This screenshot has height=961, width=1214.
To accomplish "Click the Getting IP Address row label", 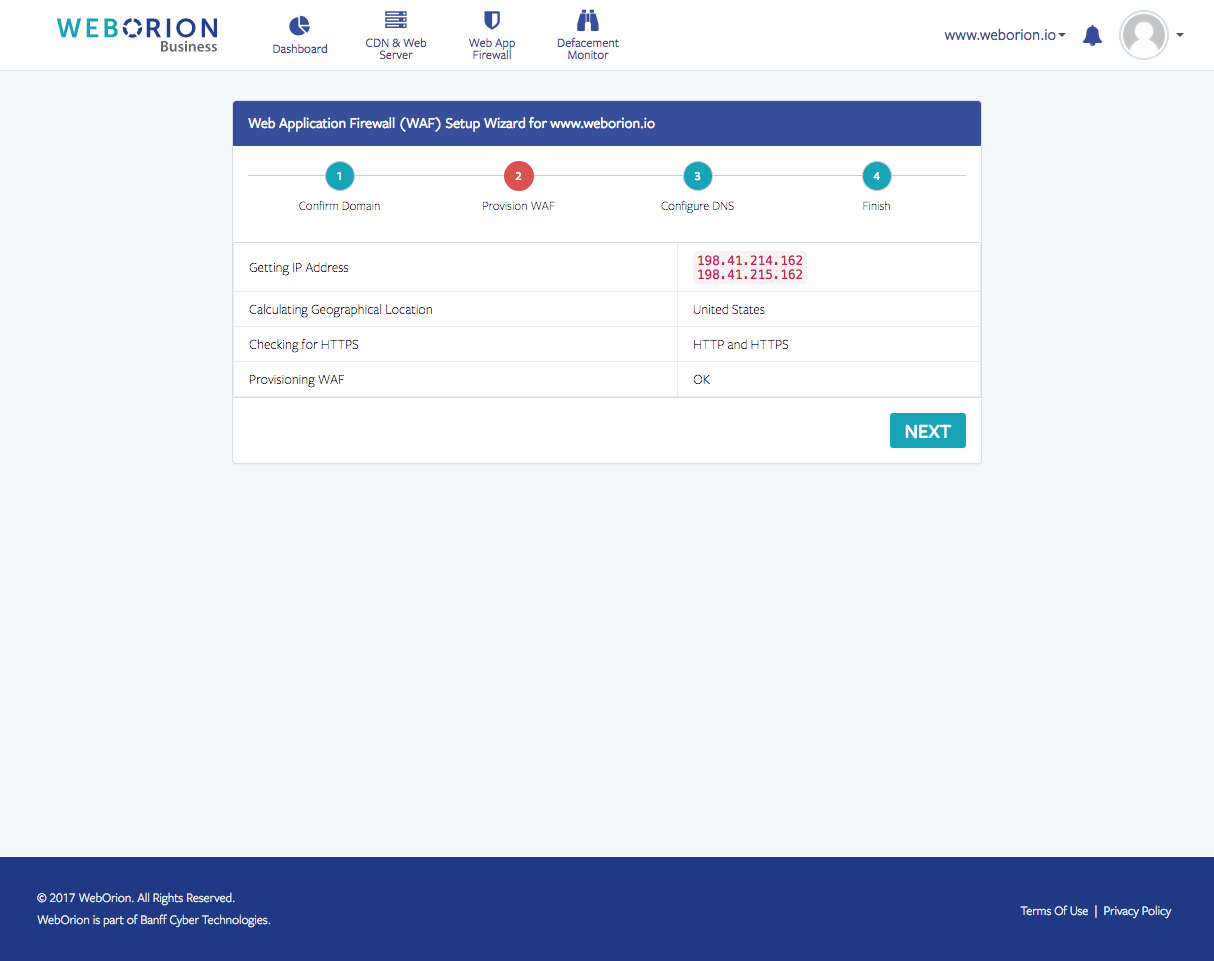I will (299, 268).
